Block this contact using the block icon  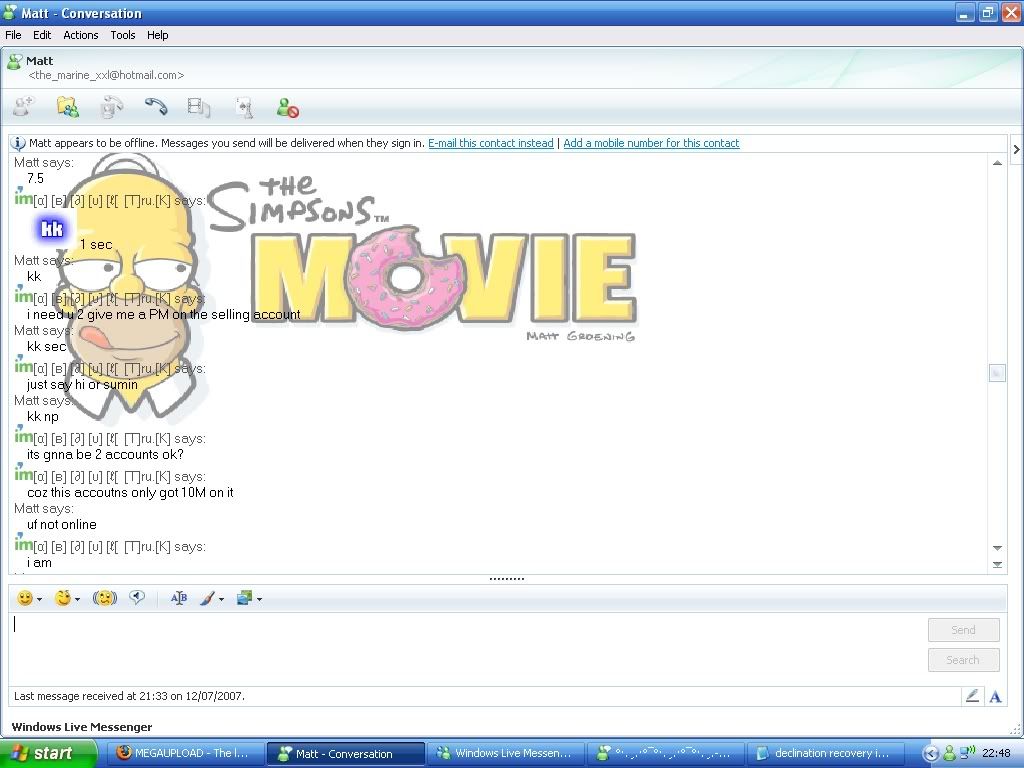click(x=288, y=107)
